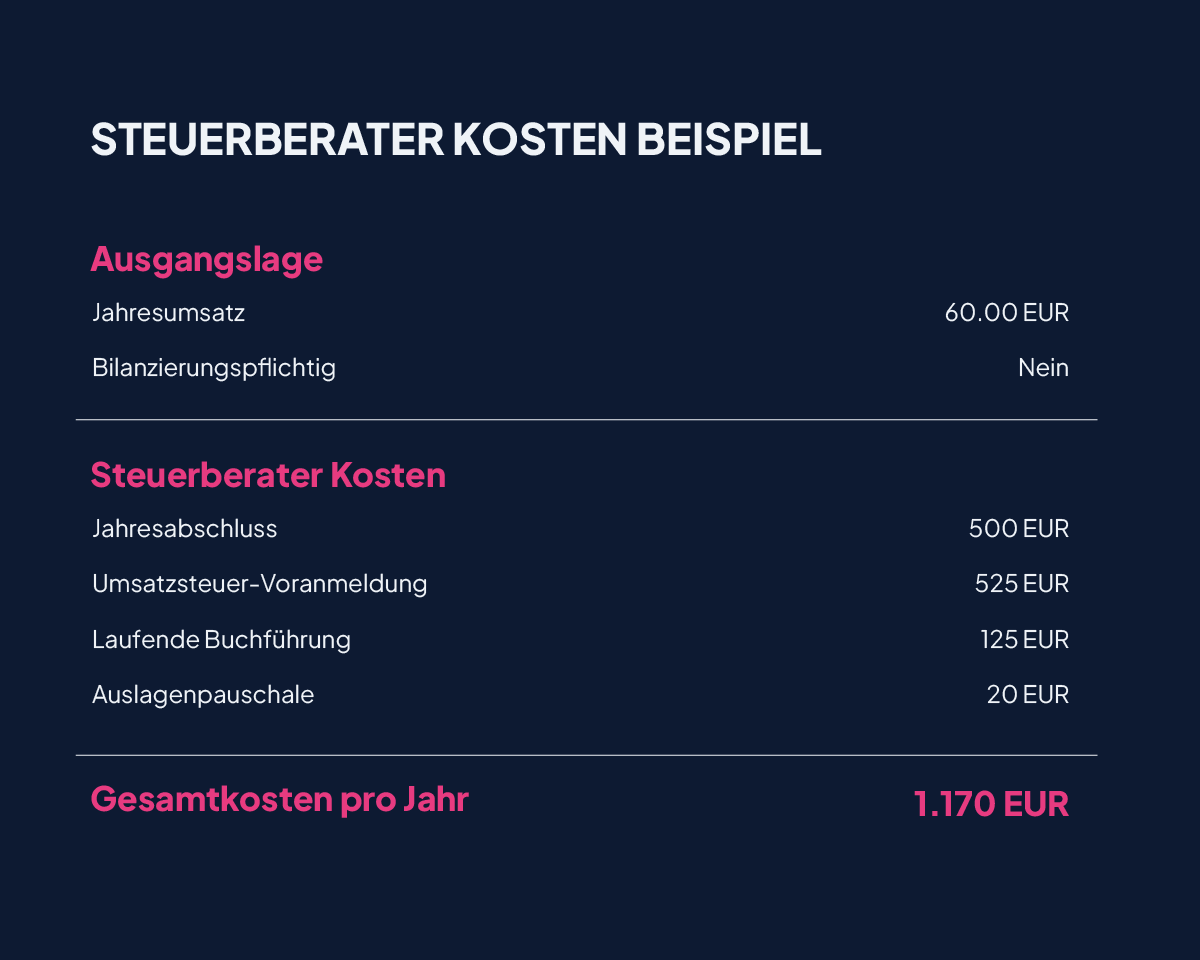Select the pink Ausgangslage section heading
The height and width of the screenshot is (960, 1200).
coord(206,259)
